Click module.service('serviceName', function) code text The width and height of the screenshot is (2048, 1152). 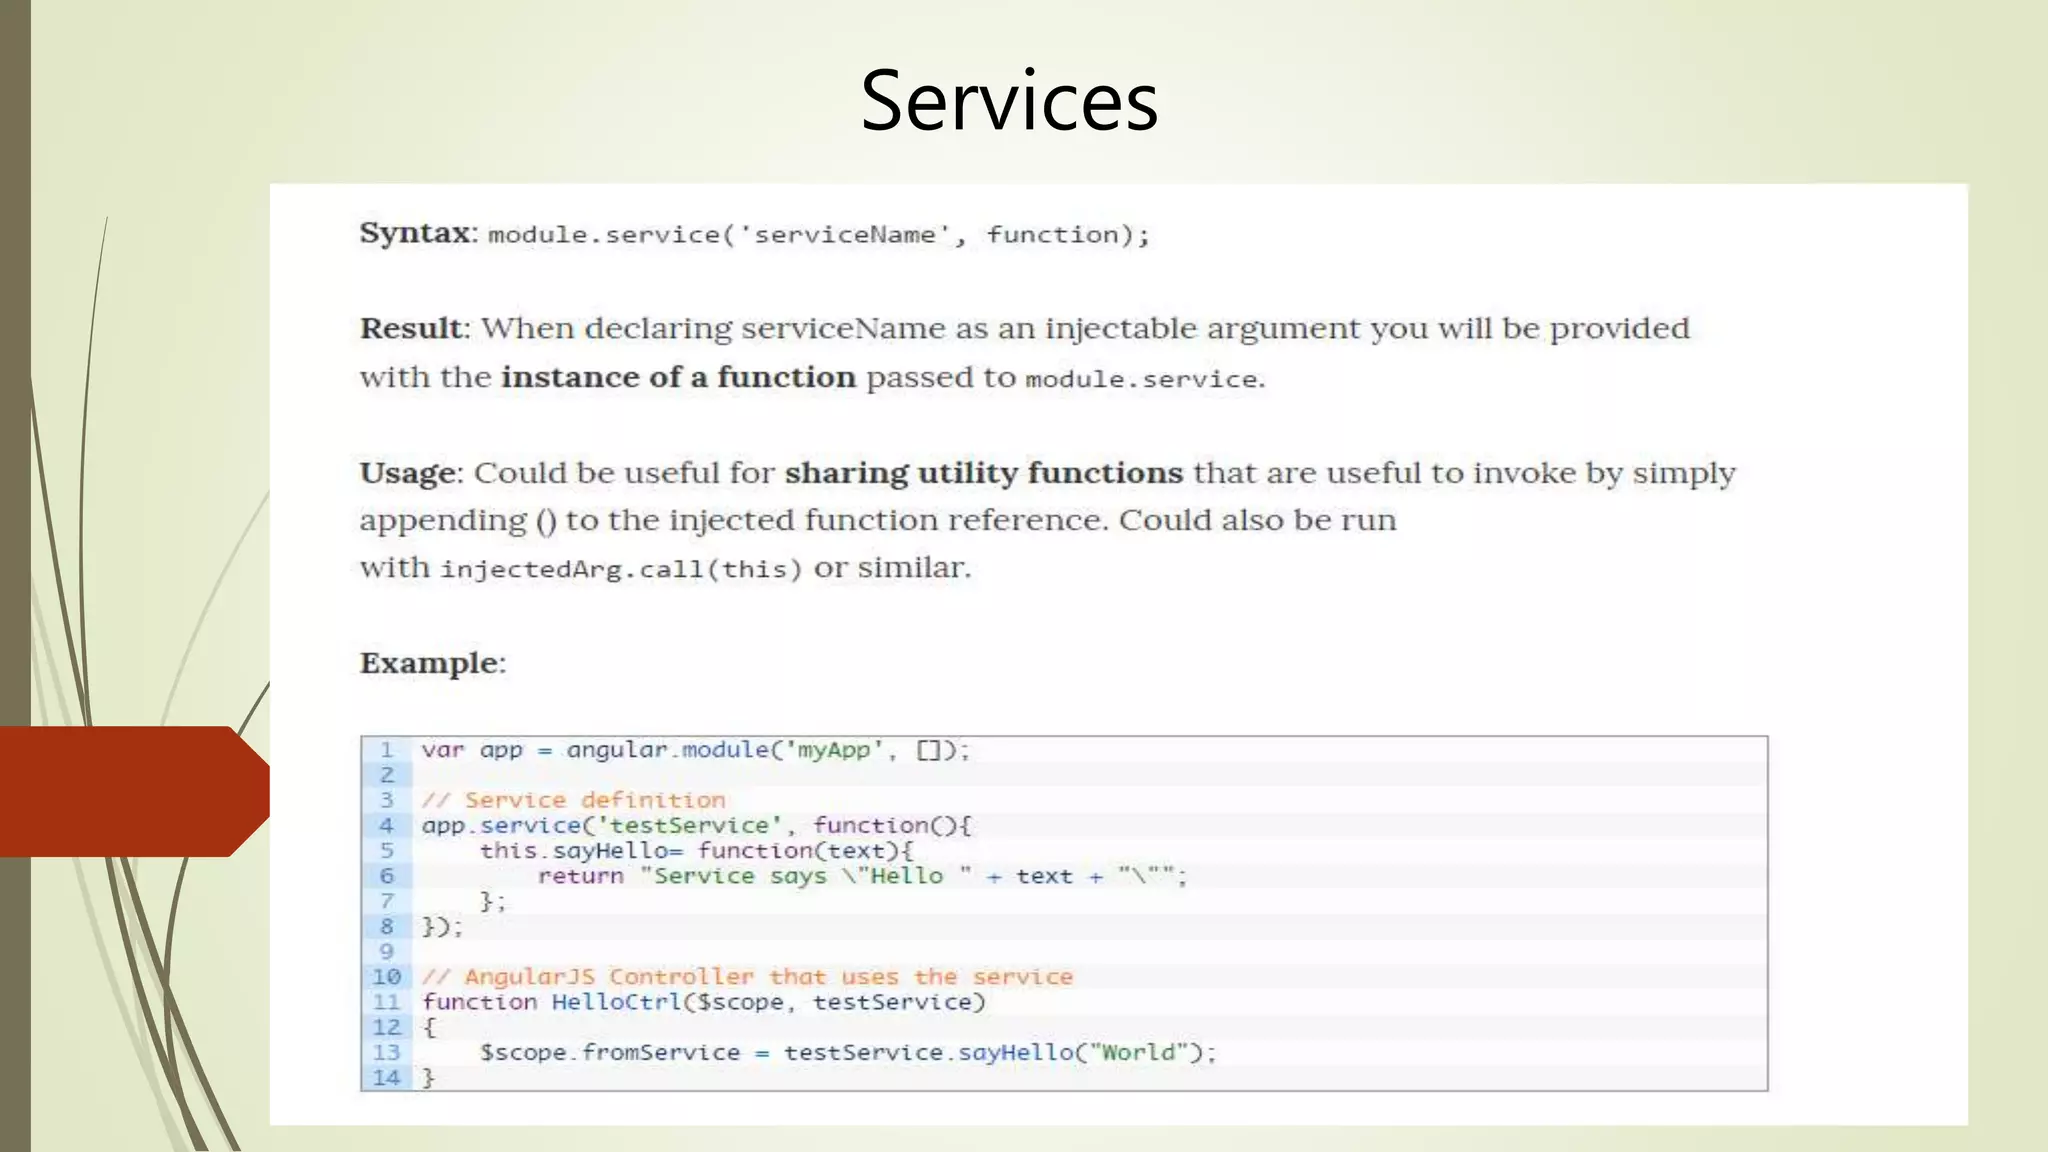coord(818,235)
